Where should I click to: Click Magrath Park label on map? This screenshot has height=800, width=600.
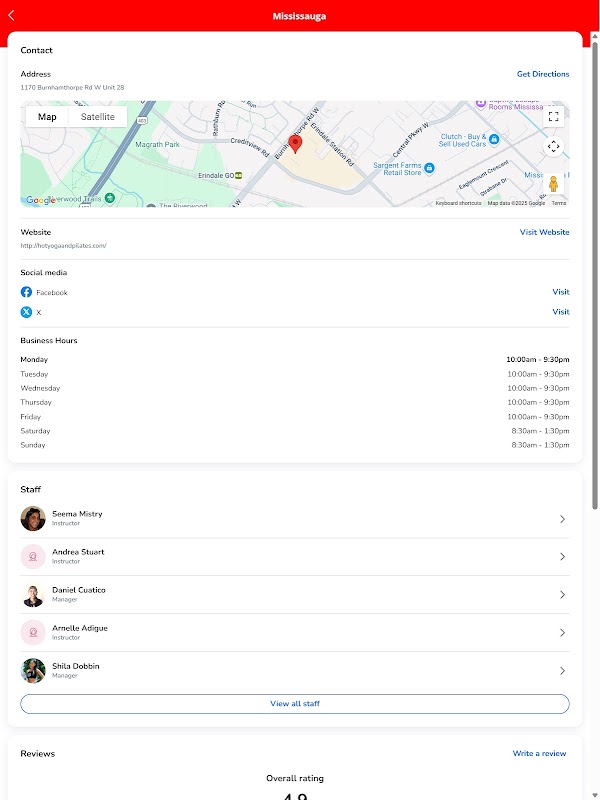click(157, 144)
